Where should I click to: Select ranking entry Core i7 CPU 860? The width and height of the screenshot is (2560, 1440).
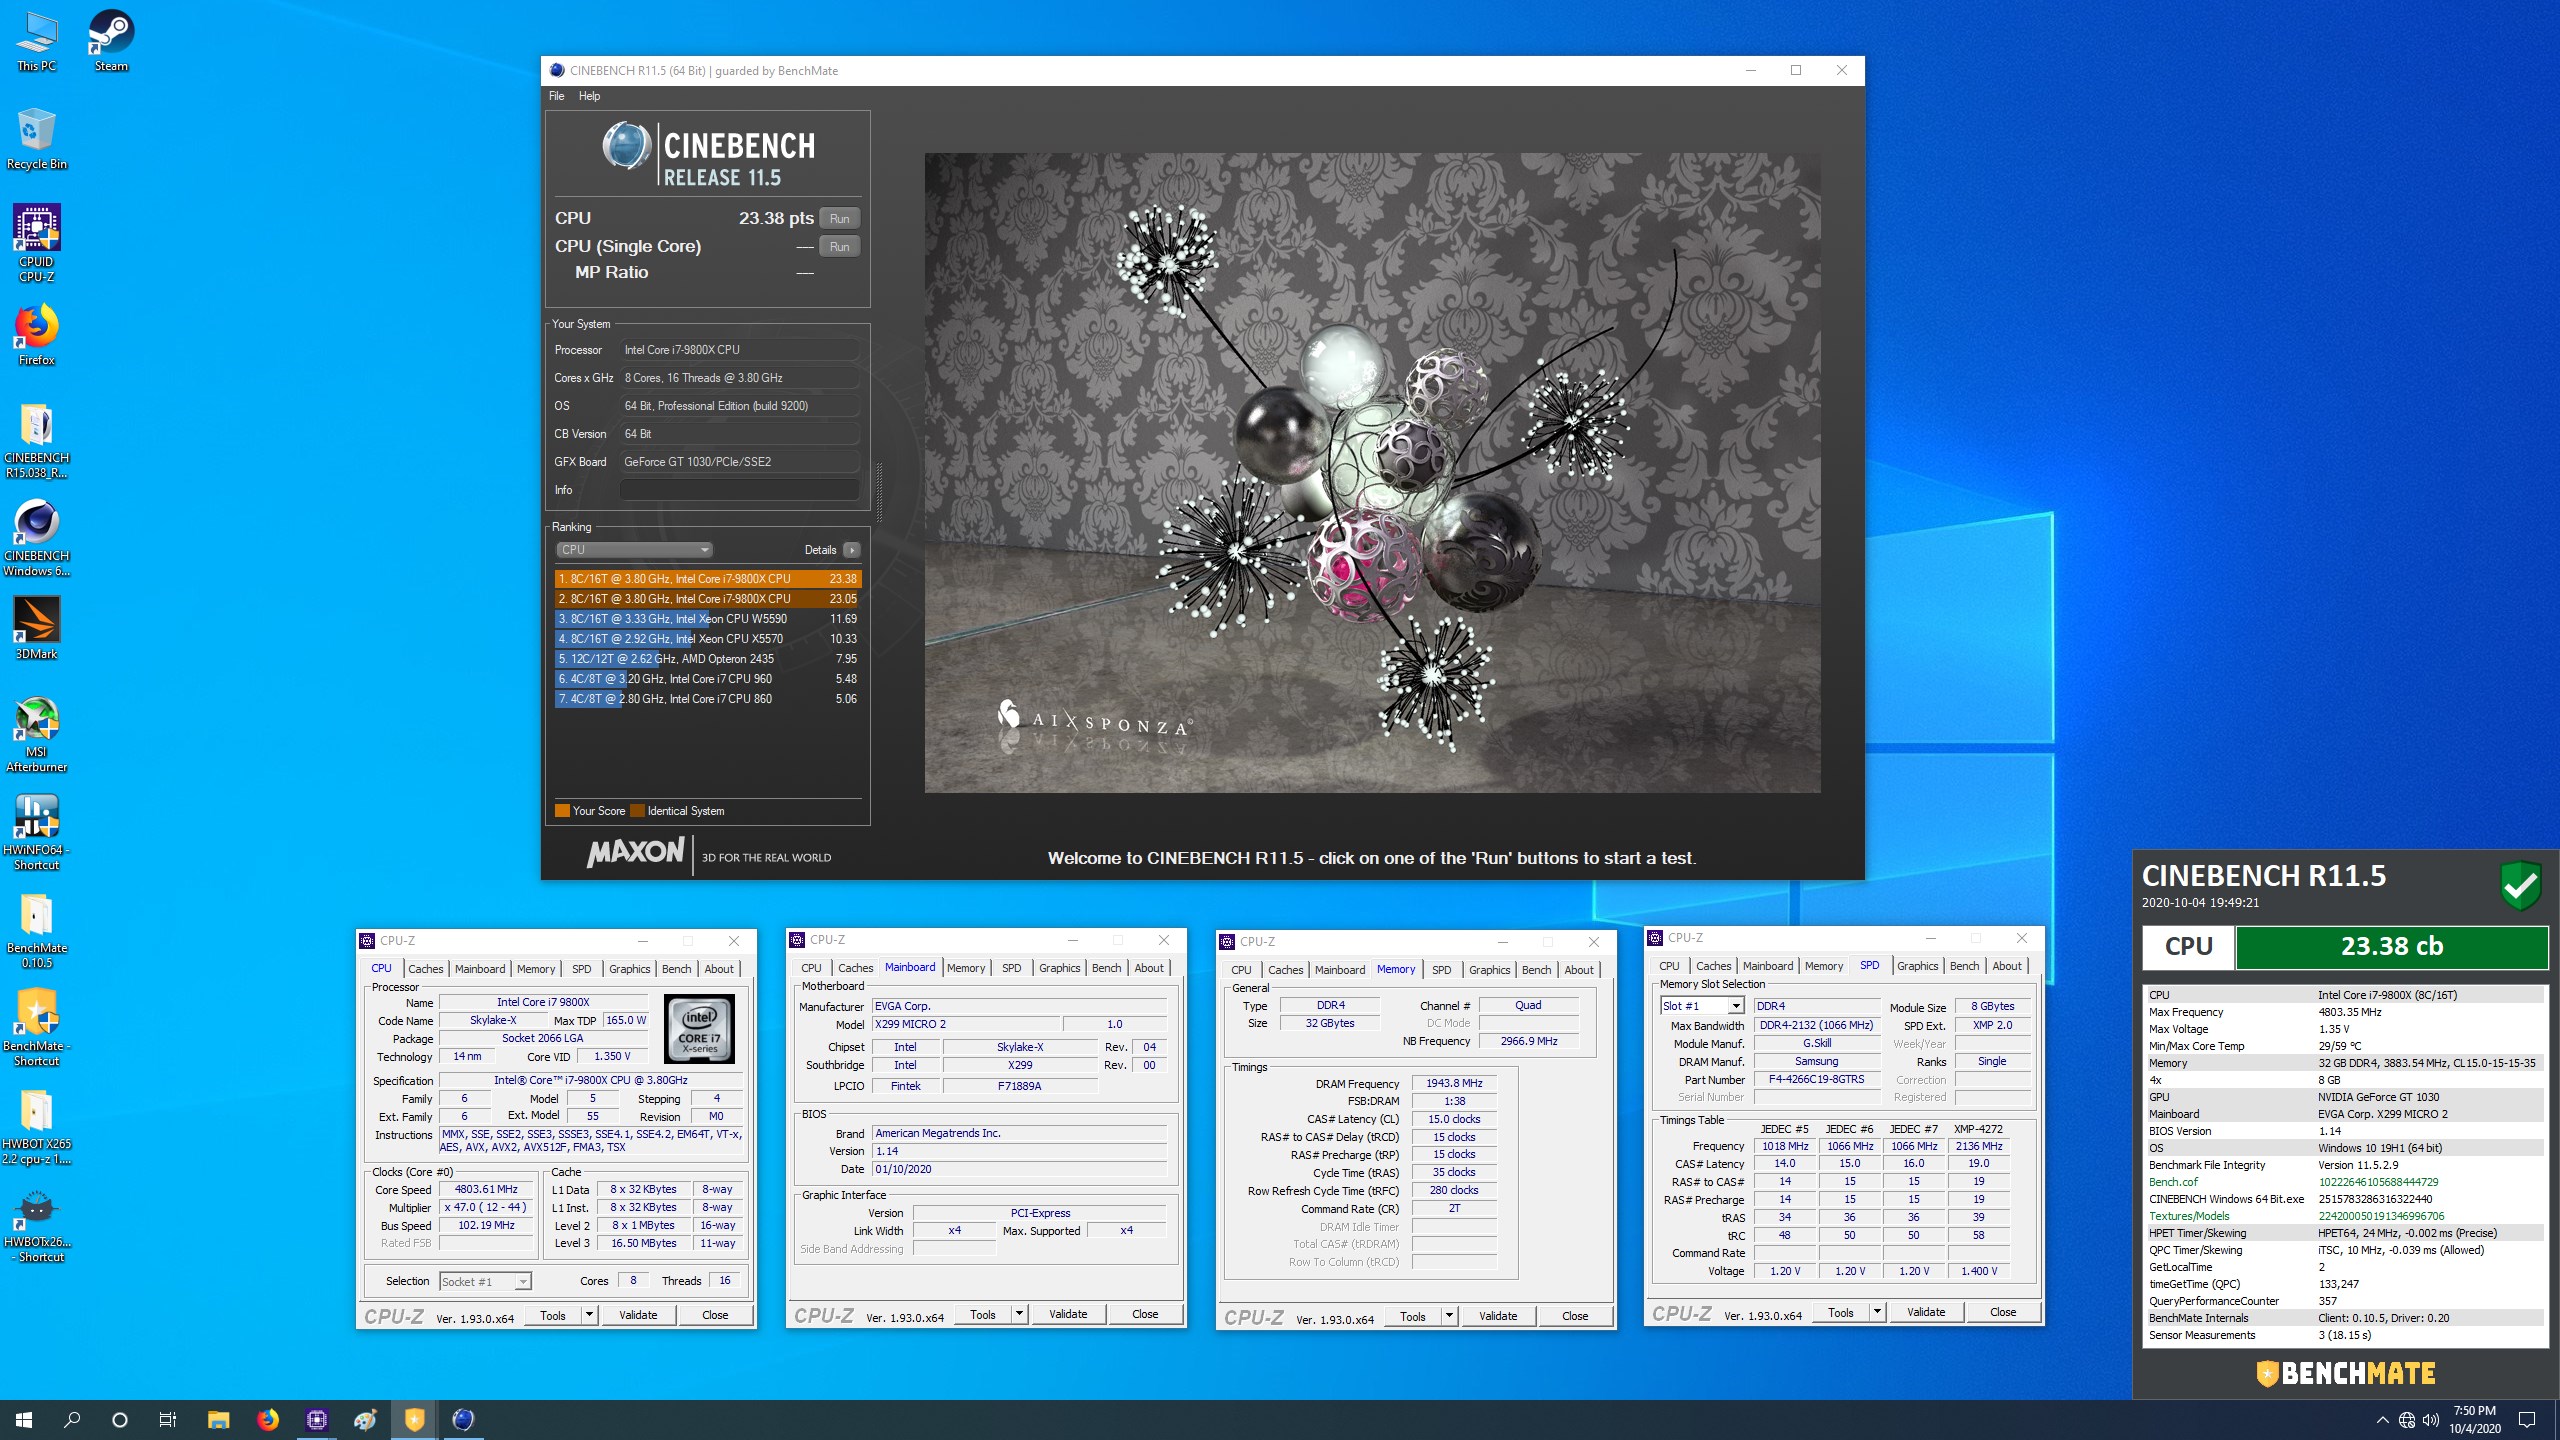707,699
